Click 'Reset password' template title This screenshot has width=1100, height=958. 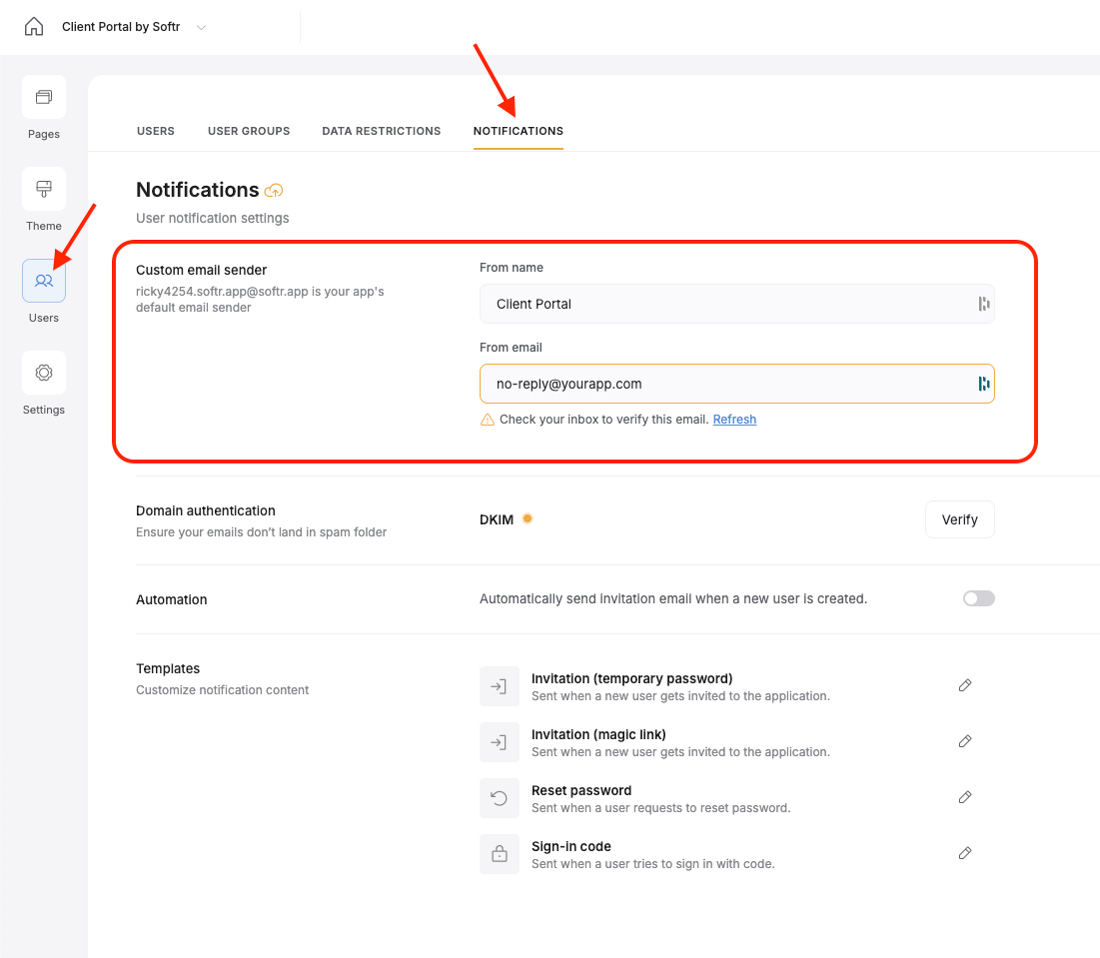[x=582, y=790]
